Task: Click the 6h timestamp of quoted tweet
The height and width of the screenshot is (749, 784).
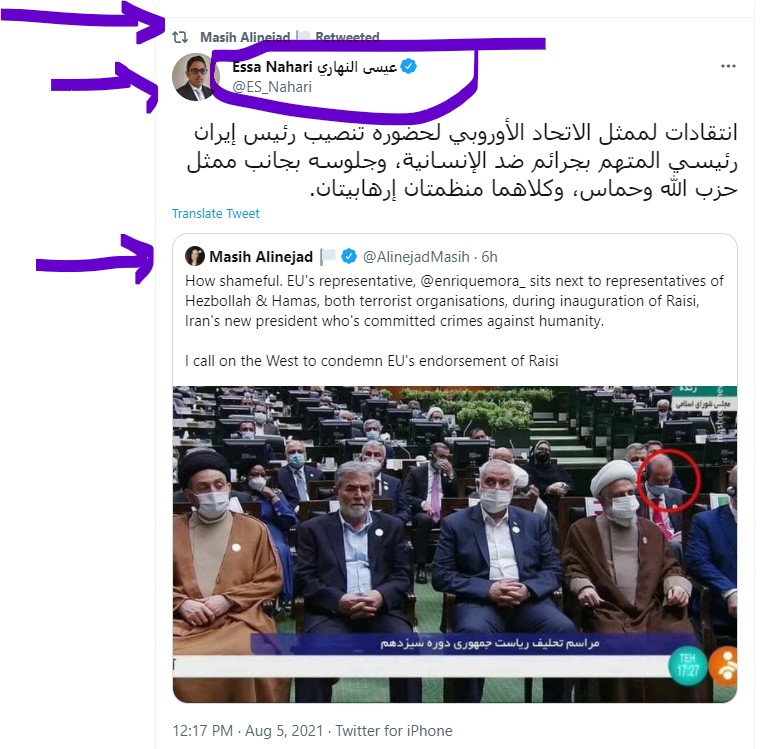Action: [490, 256]
